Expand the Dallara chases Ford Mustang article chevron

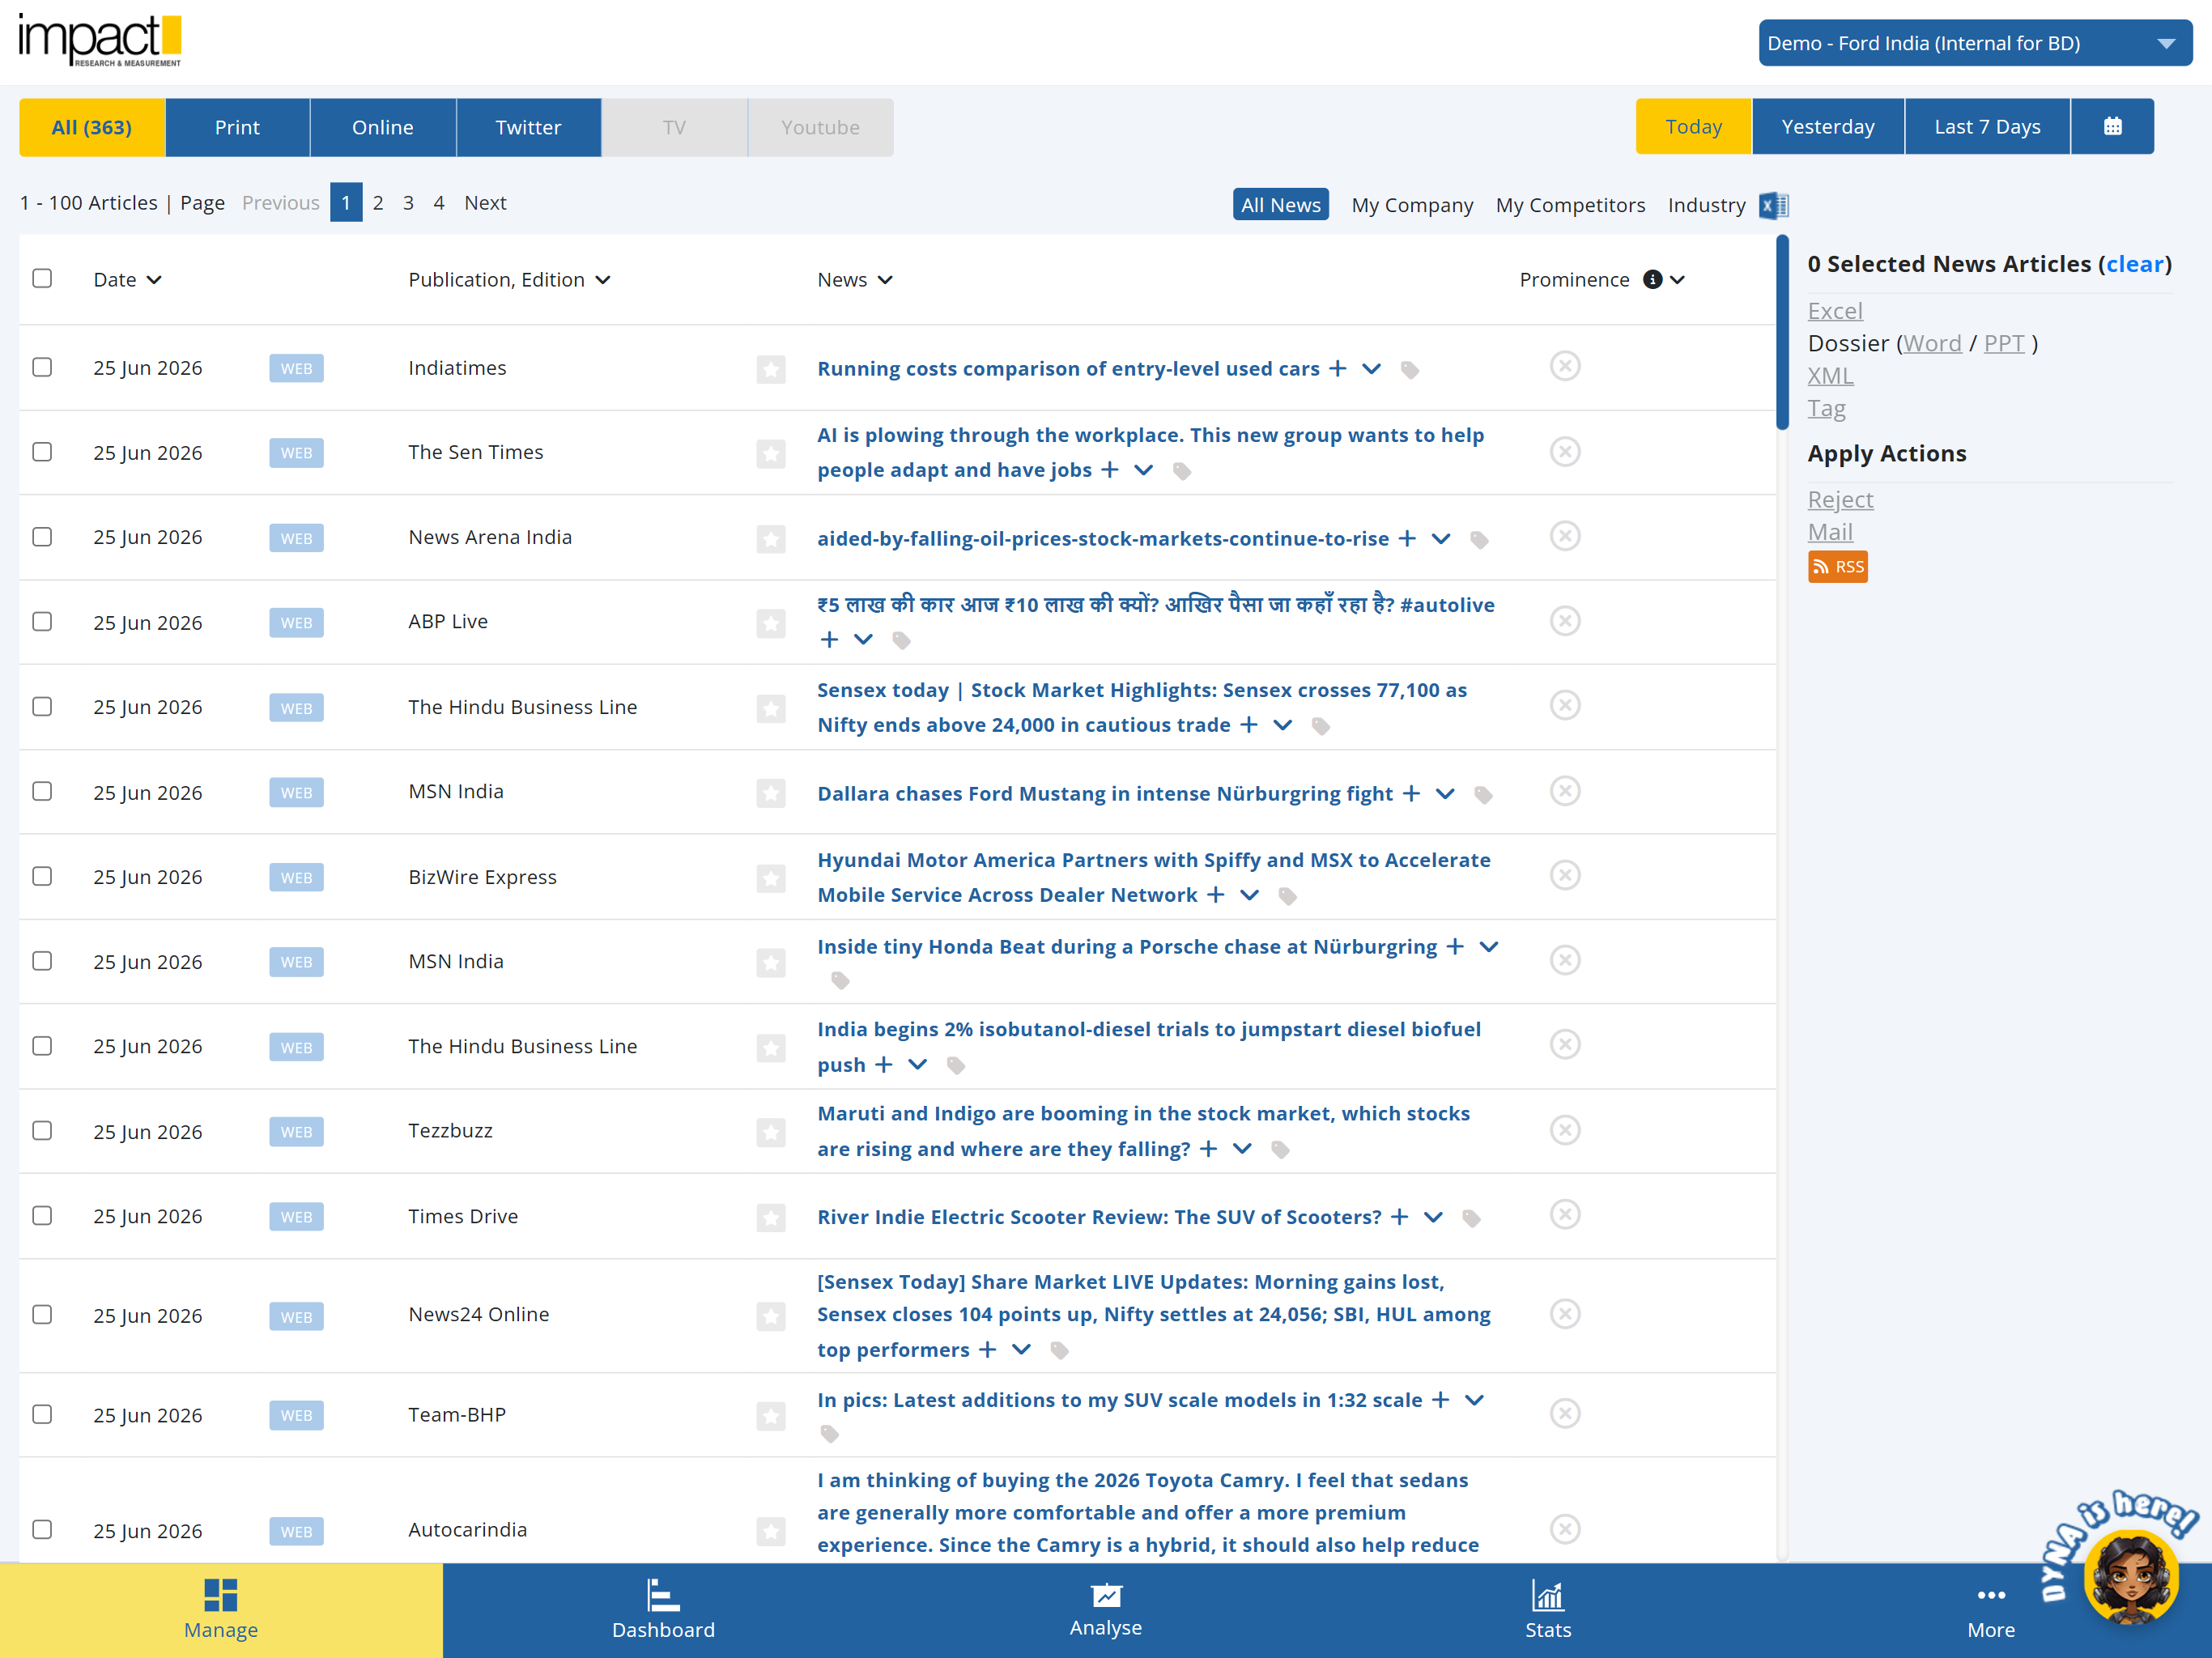click(1445, 794)
